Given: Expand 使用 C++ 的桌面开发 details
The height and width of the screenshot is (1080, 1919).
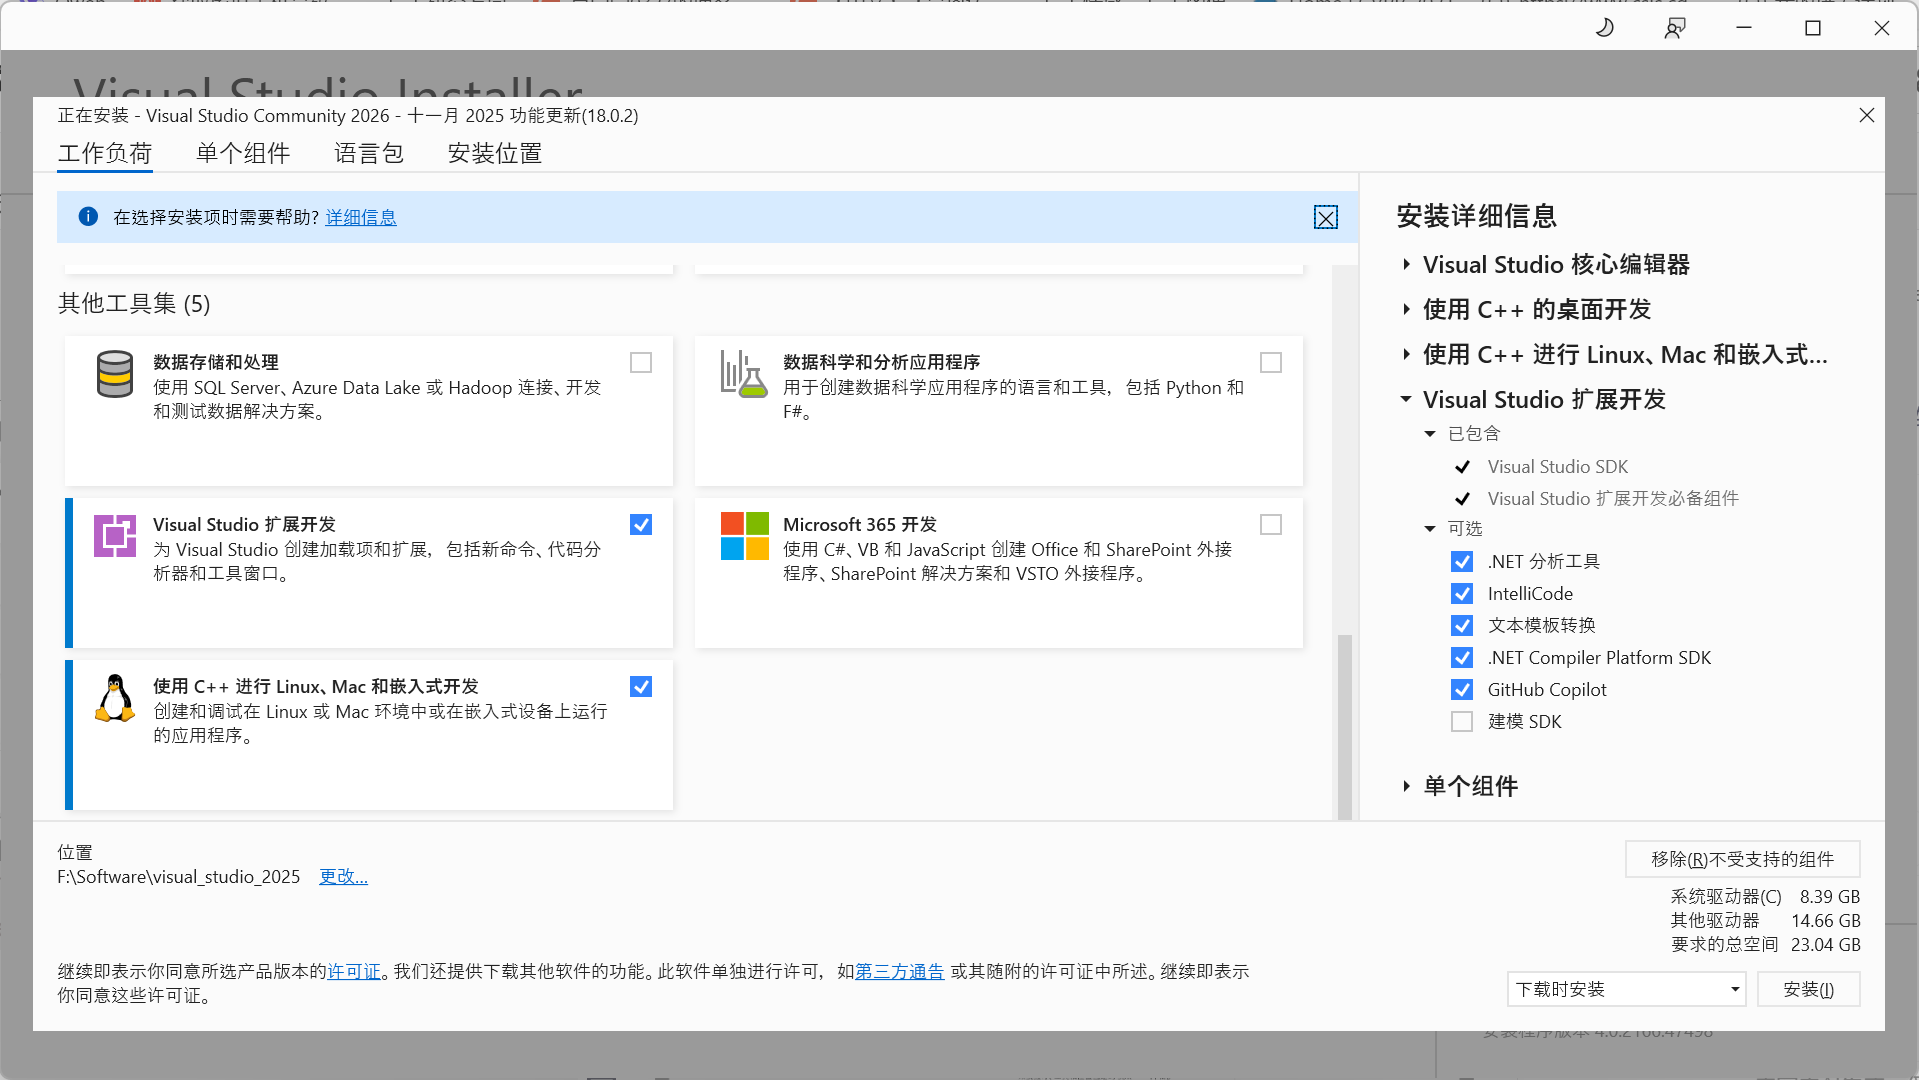Looking at the screenshot, I should pyautogui.click(x=1406, y=310).
